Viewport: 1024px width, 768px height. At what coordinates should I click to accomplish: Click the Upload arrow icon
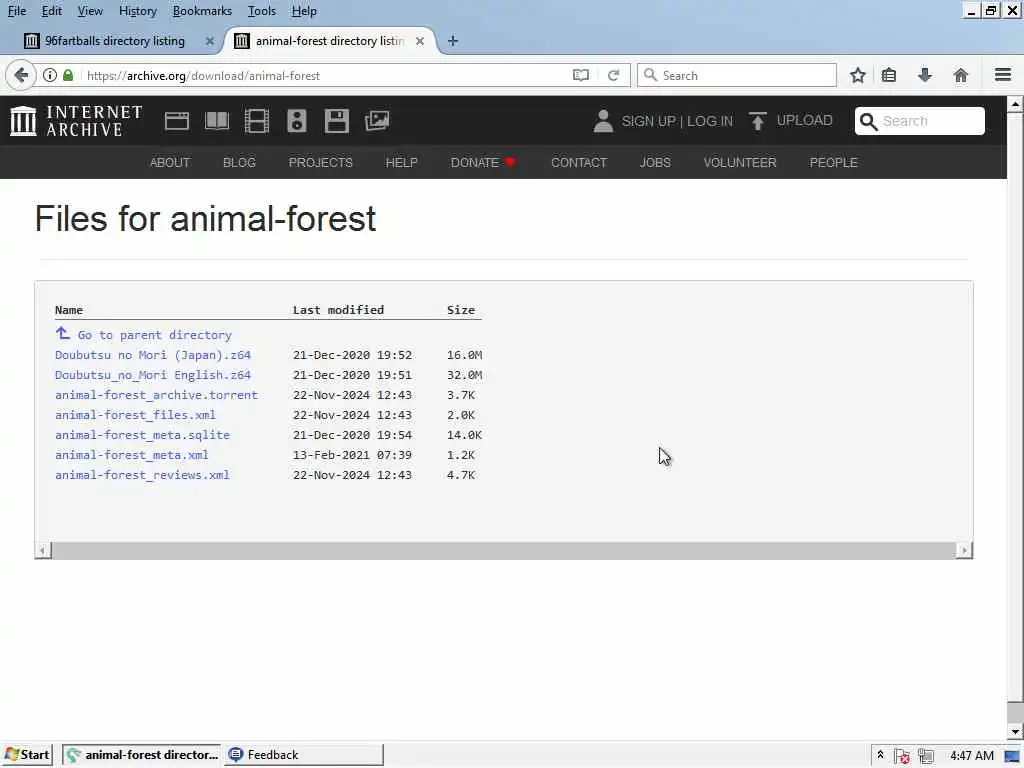pos(758,121)
